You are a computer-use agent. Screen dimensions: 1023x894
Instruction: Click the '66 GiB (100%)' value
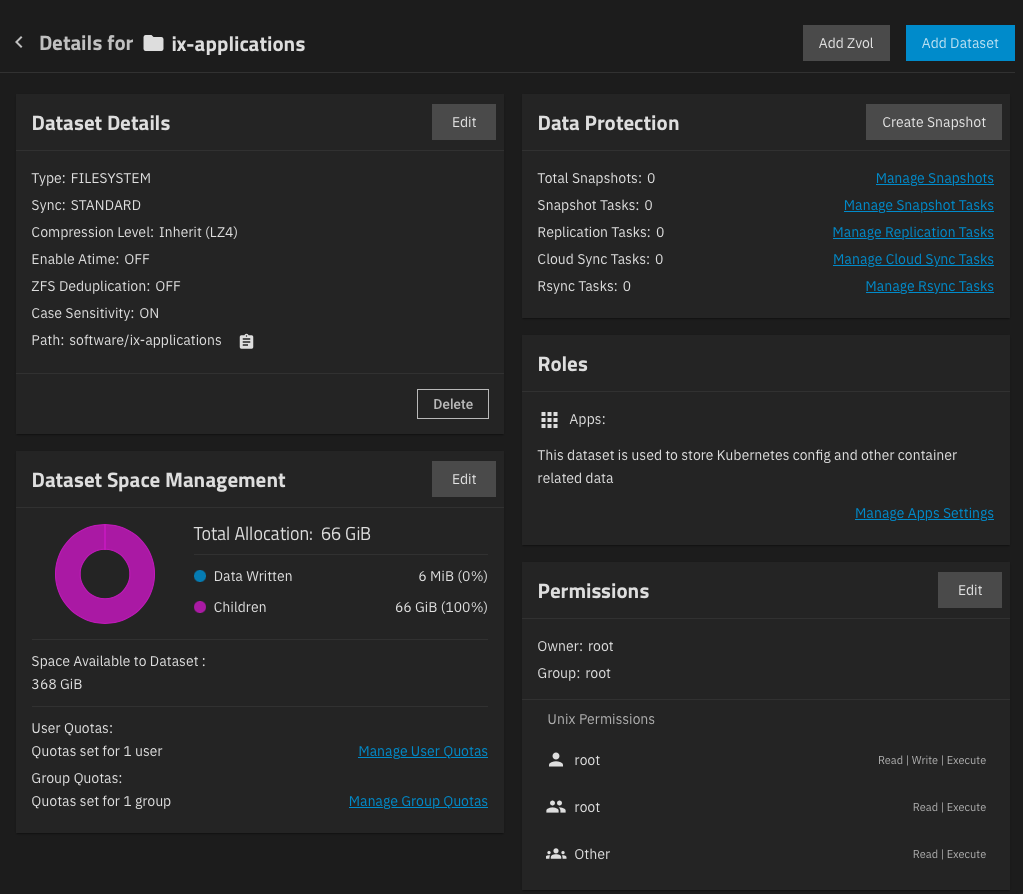pyautogui.click(x=441, y=607)
